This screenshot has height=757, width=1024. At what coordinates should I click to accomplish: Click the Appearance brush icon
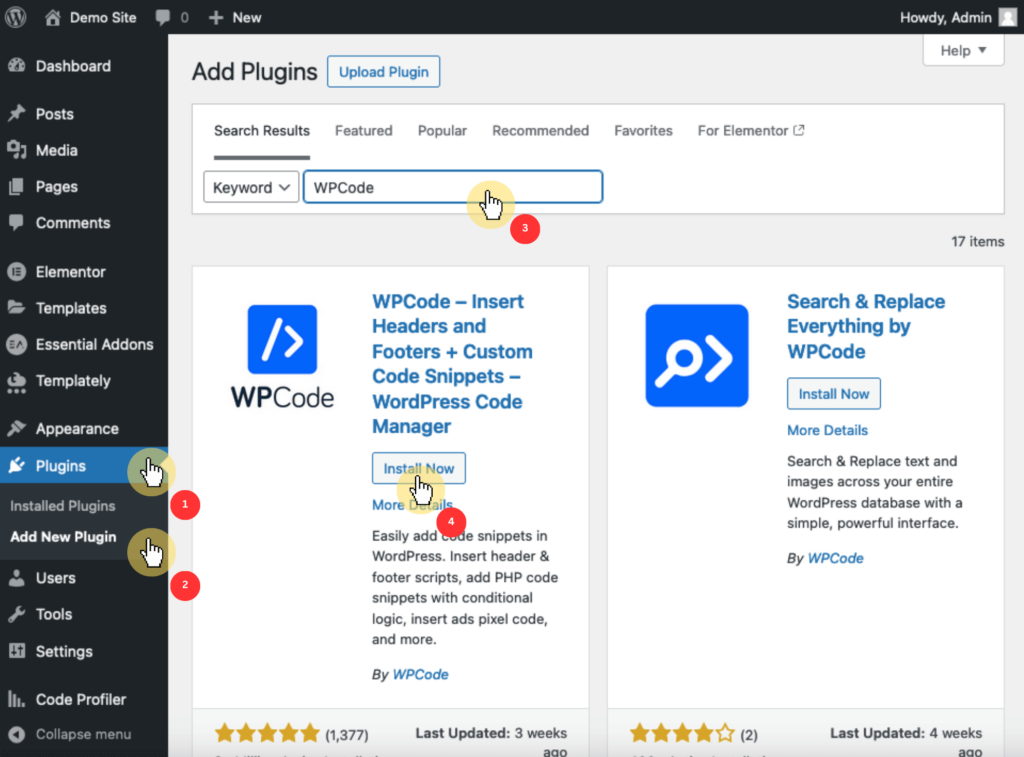pos(17,428)
